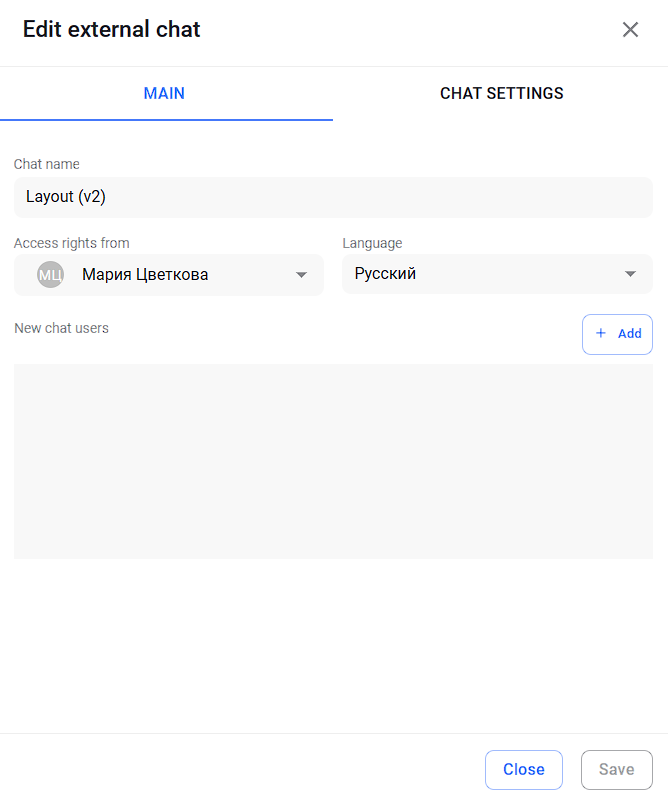Expand the Language dropdown arrow

coord(630,274)
